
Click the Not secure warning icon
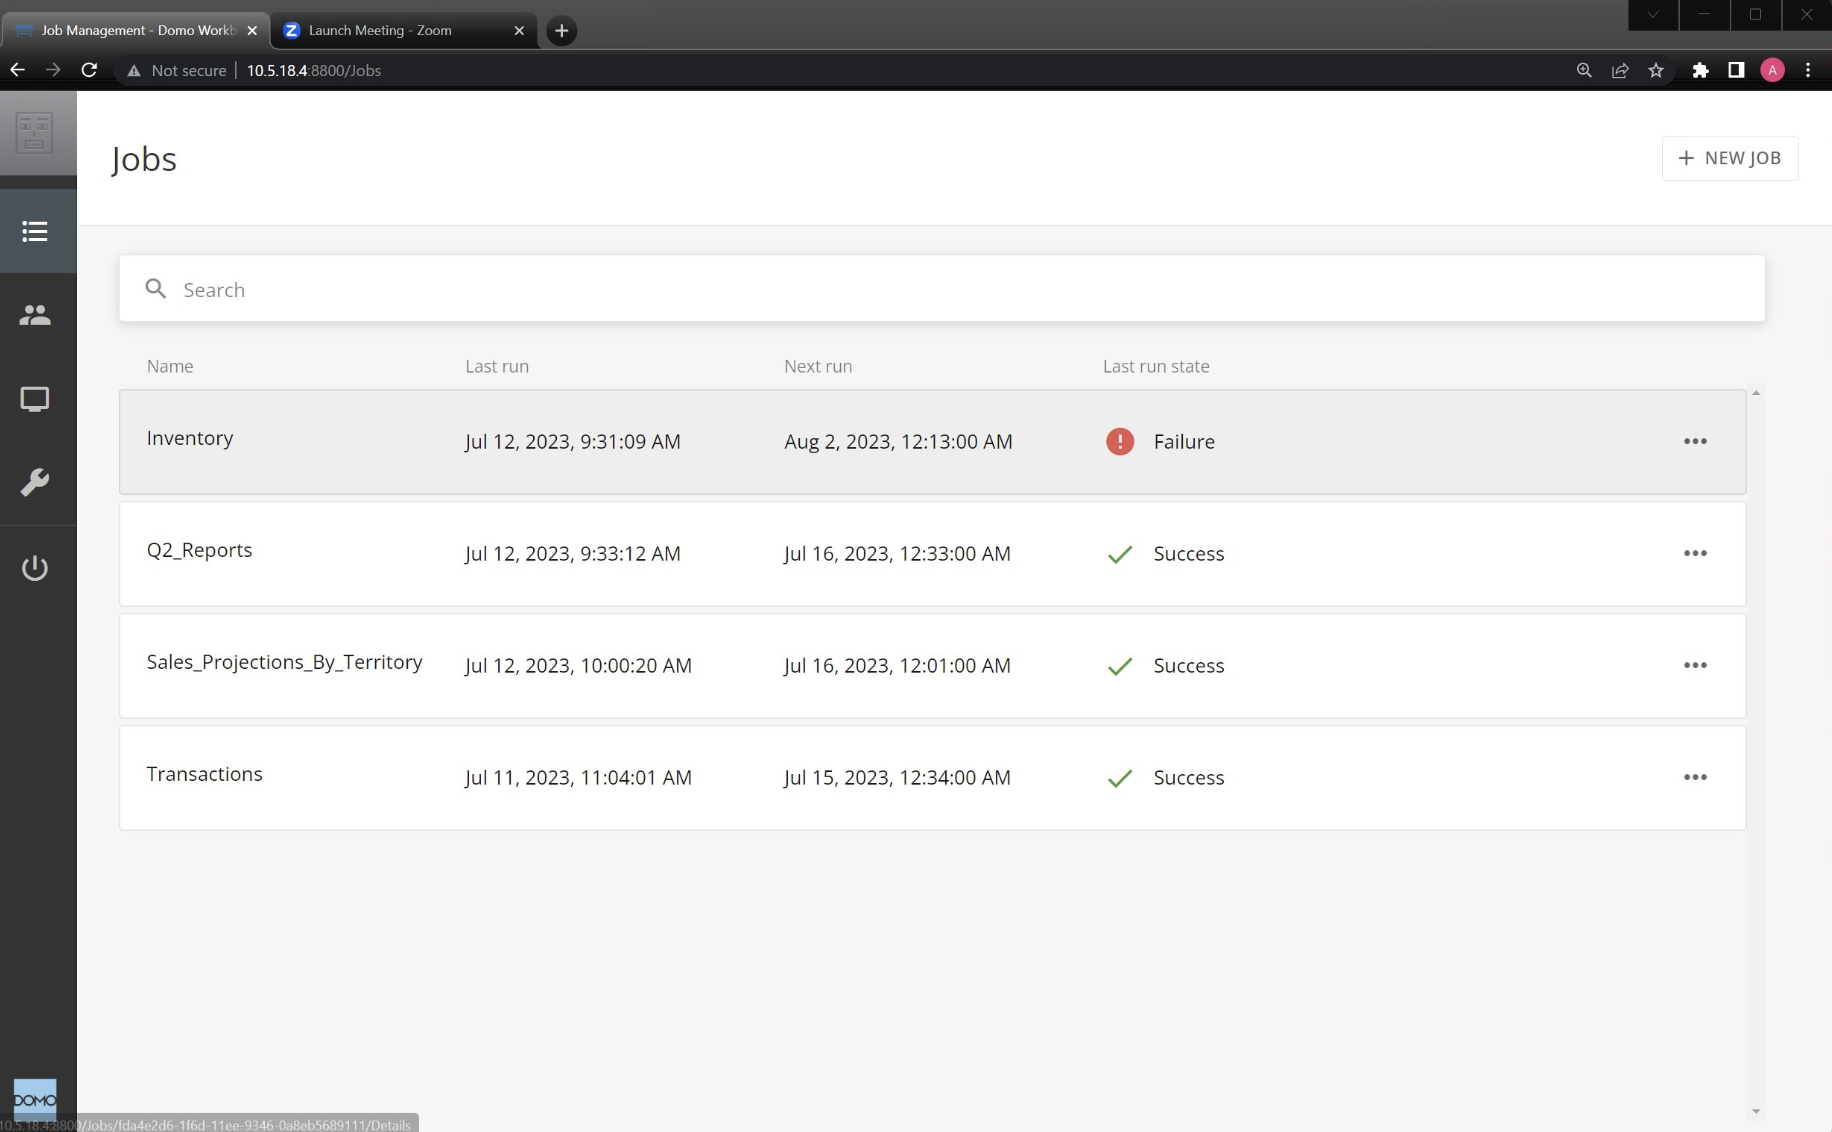pyautogui.click(x=134, y=70)
